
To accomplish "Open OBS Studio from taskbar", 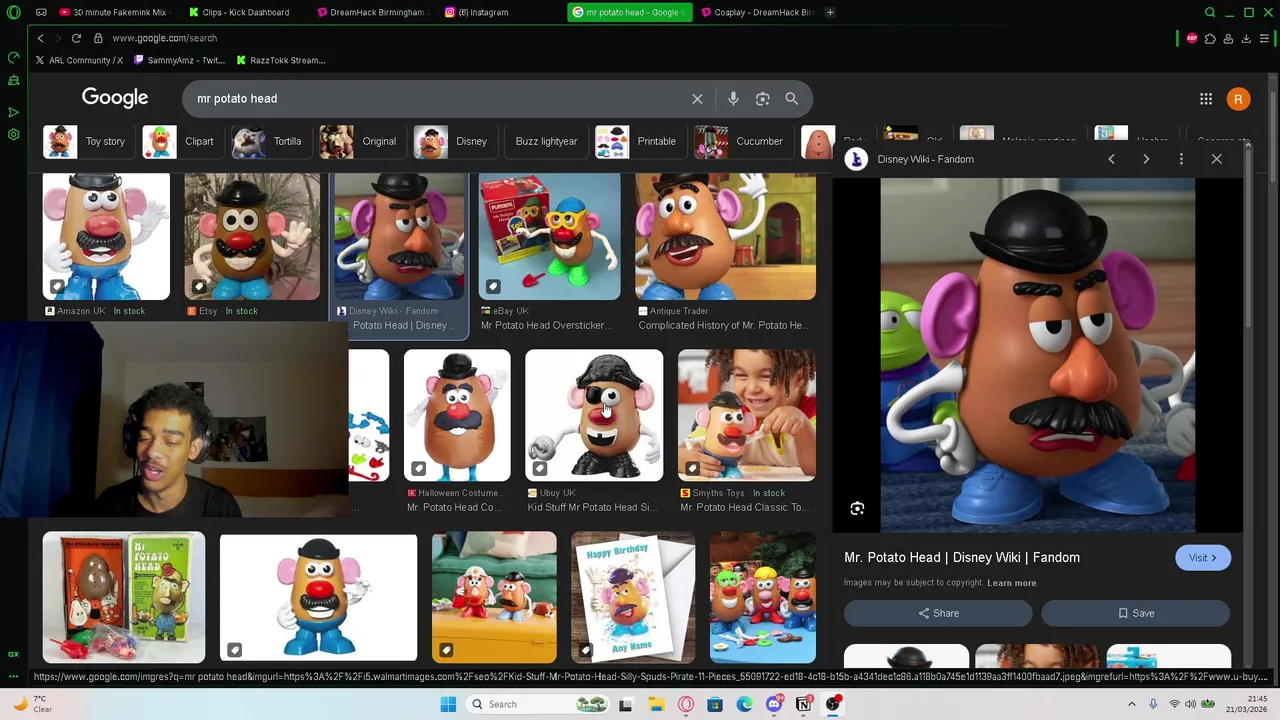I will pos(833,704).
